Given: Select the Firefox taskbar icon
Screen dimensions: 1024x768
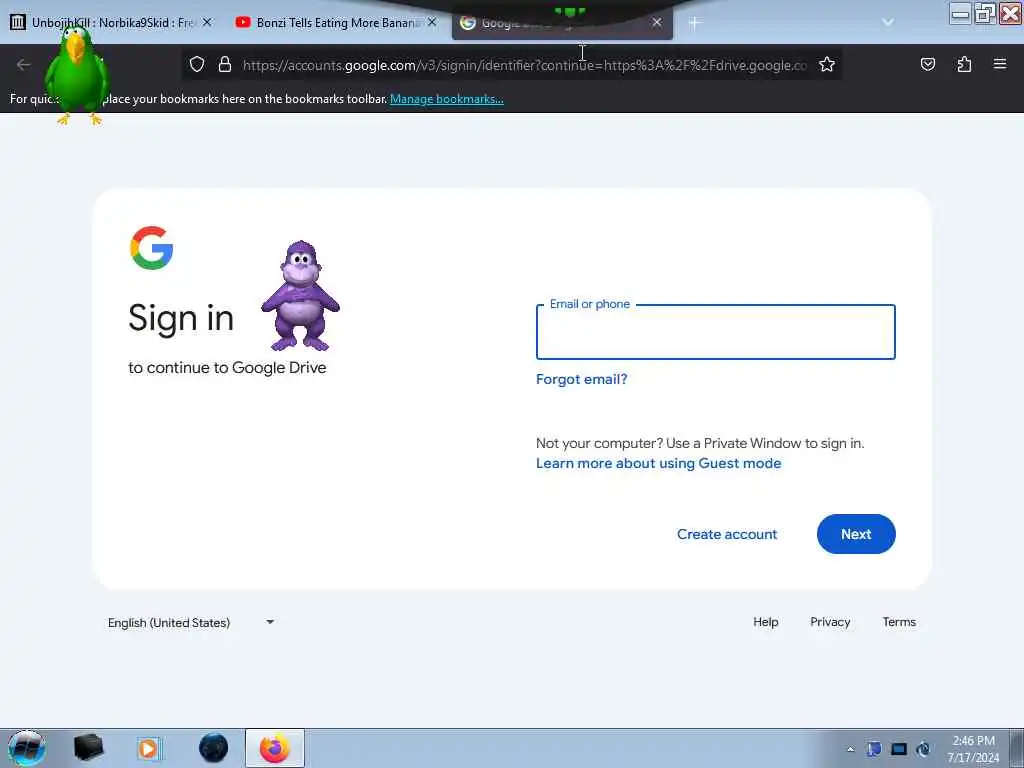Looking at the screenshot, I should click(x=275, y=748).
